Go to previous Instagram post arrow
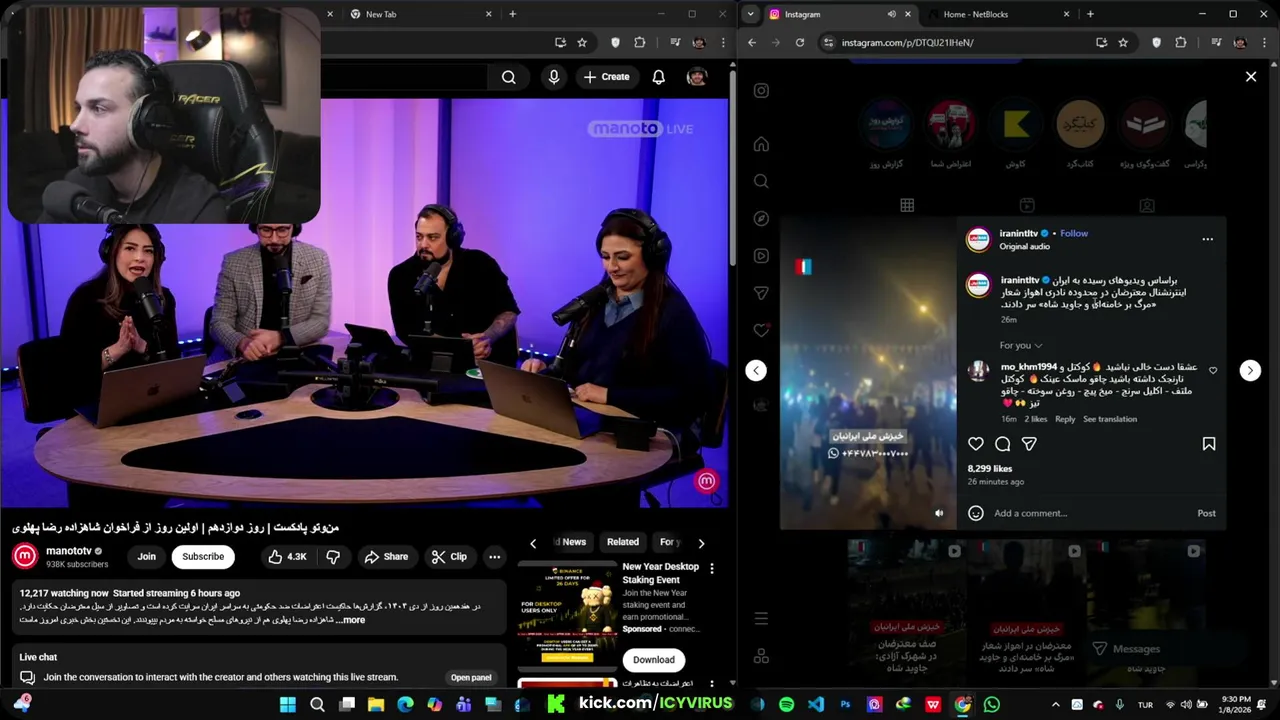The height and width of the screenshot is (720, 1280). [x=756, y=370]
